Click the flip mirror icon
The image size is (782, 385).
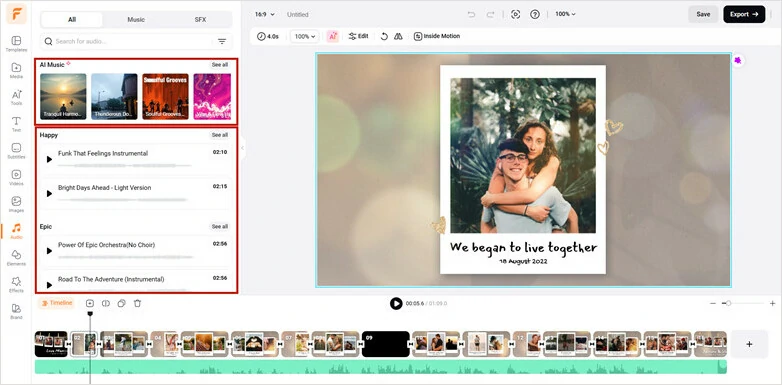398,36
